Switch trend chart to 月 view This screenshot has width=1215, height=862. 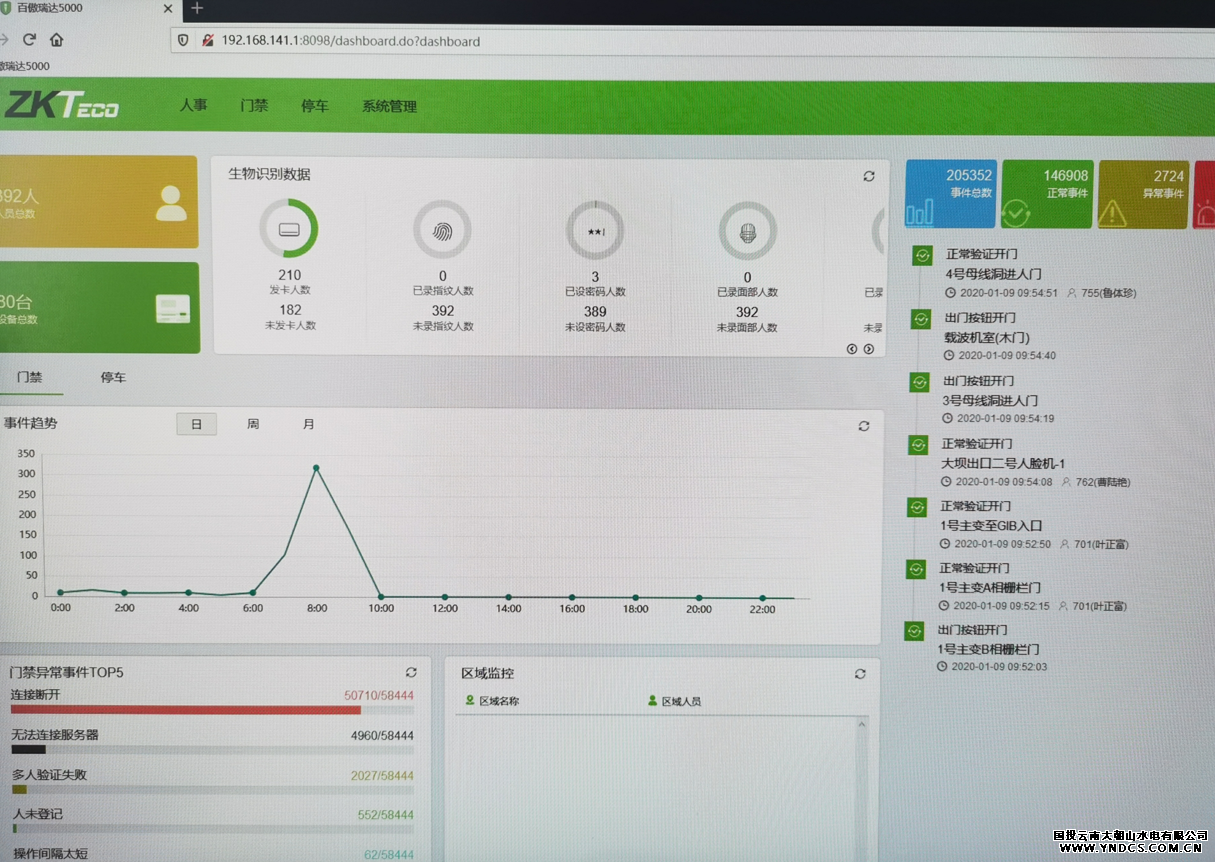point(309,424)
